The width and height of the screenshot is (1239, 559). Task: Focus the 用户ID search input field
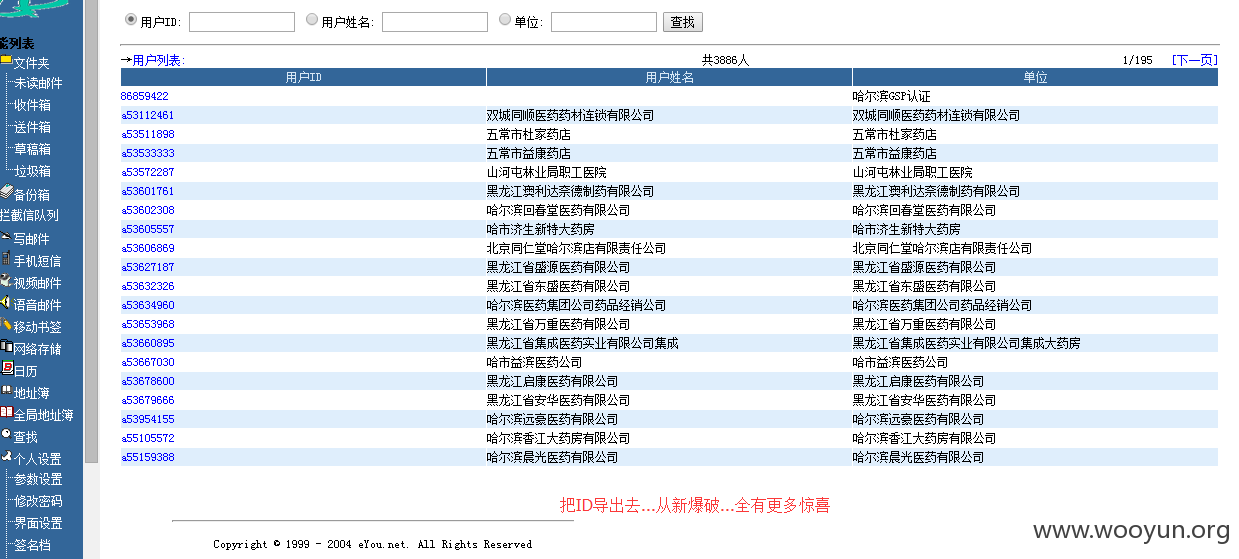(x=242, y=22)
